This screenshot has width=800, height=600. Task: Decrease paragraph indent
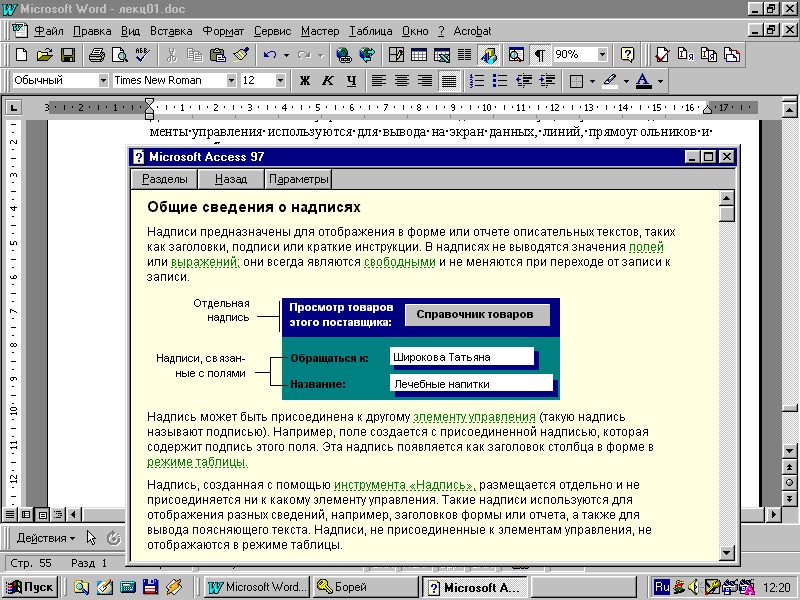click(x=523, y=81)
